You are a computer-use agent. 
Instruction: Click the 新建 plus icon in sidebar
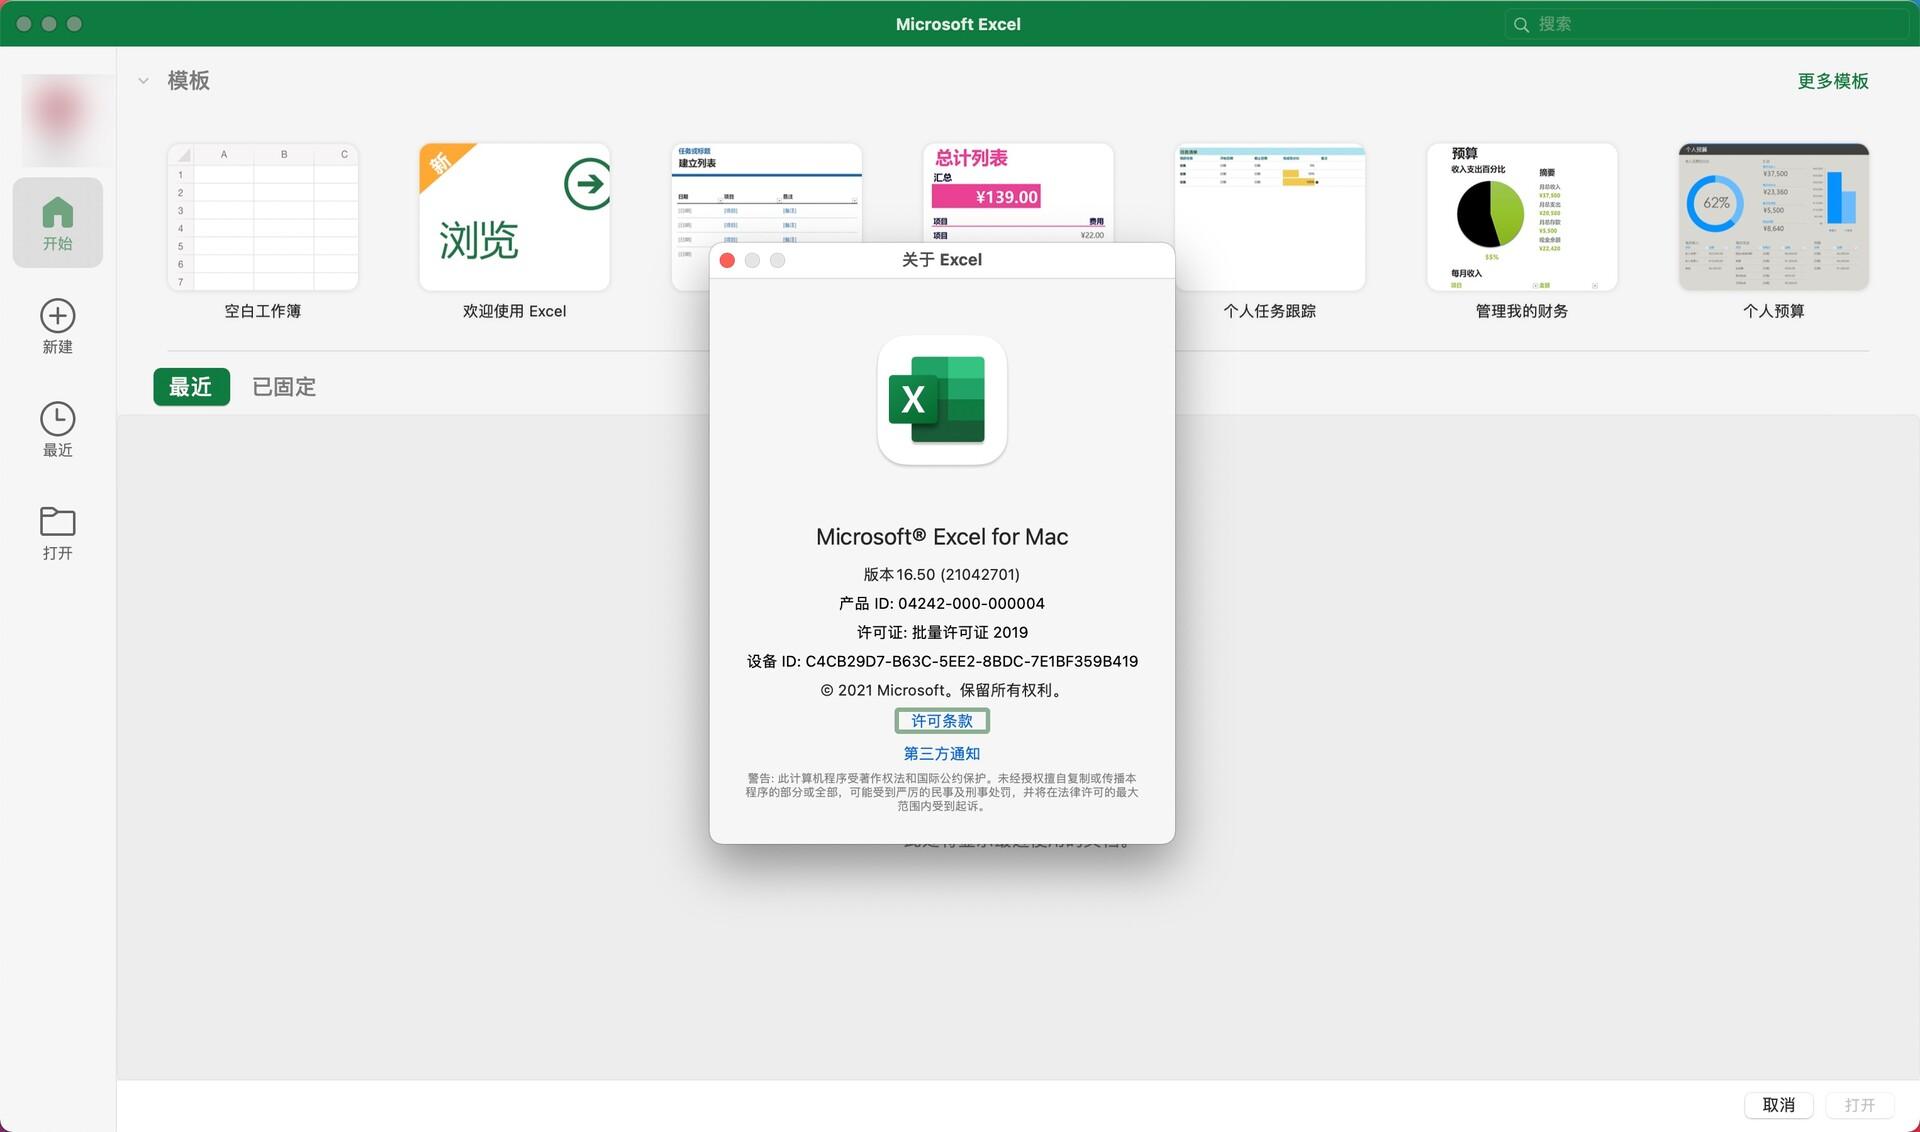point(57,316)
